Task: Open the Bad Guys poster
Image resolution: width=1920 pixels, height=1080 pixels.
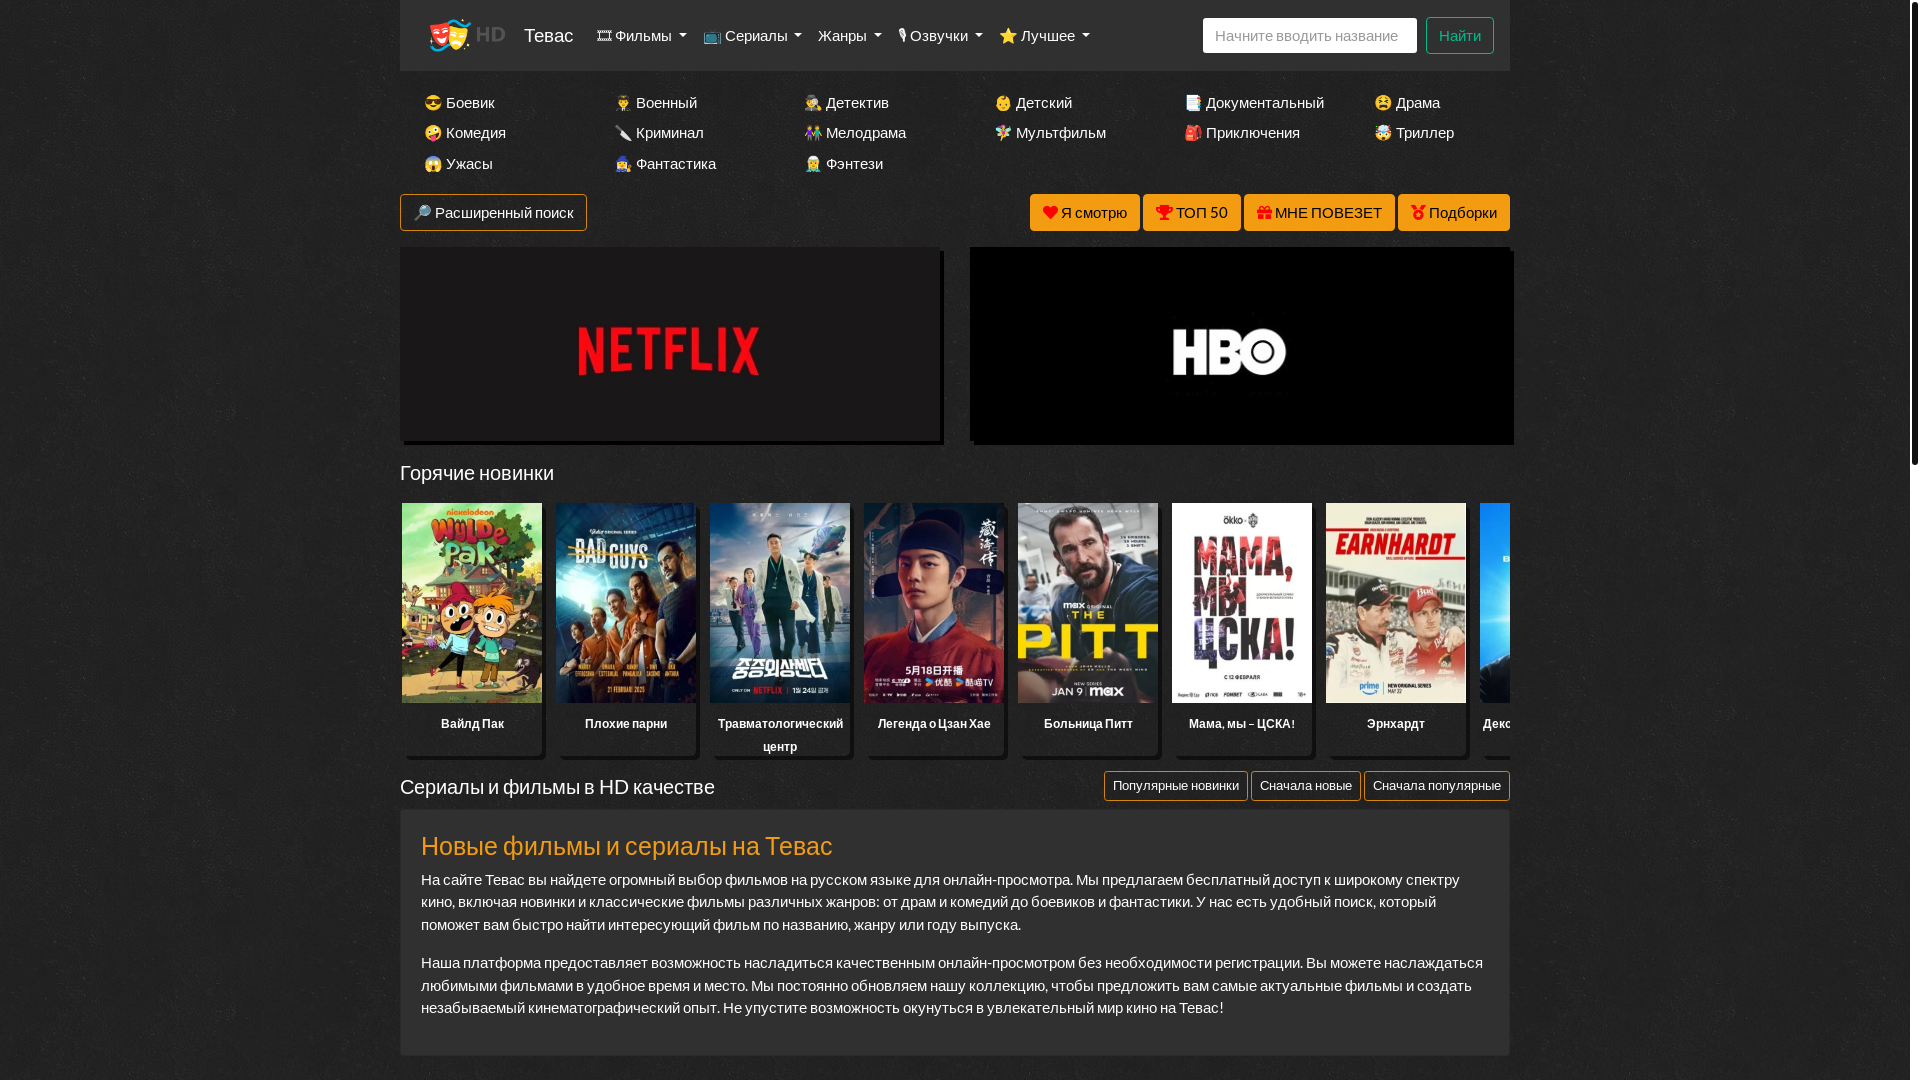Action: [x=626, y=603]
